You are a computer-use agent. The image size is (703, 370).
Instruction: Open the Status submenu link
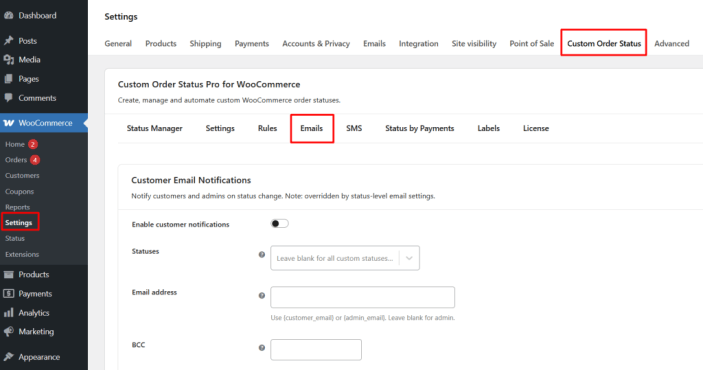(x=15, y=238)
